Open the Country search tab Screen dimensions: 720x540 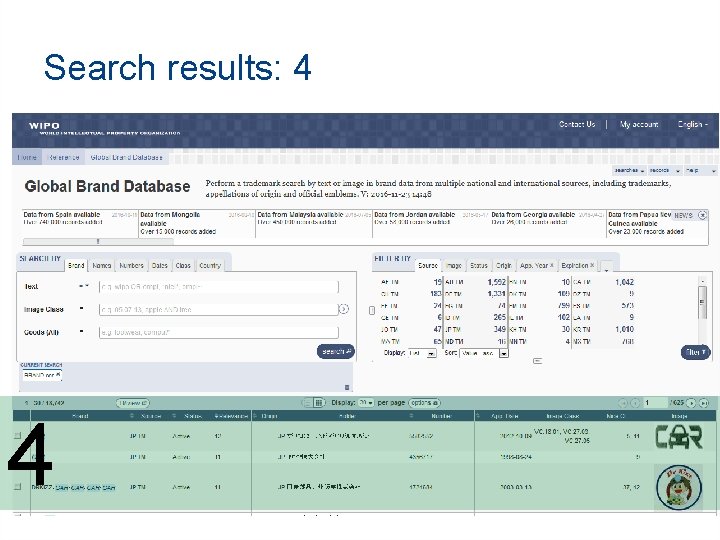coord(210,265)
